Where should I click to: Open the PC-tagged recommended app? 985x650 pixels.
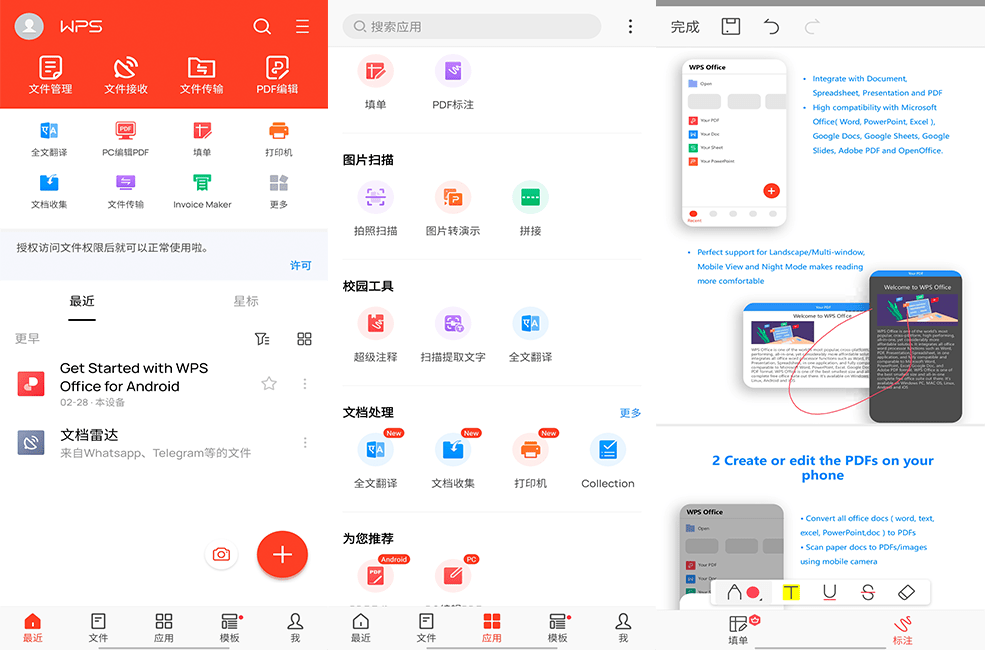453,575
